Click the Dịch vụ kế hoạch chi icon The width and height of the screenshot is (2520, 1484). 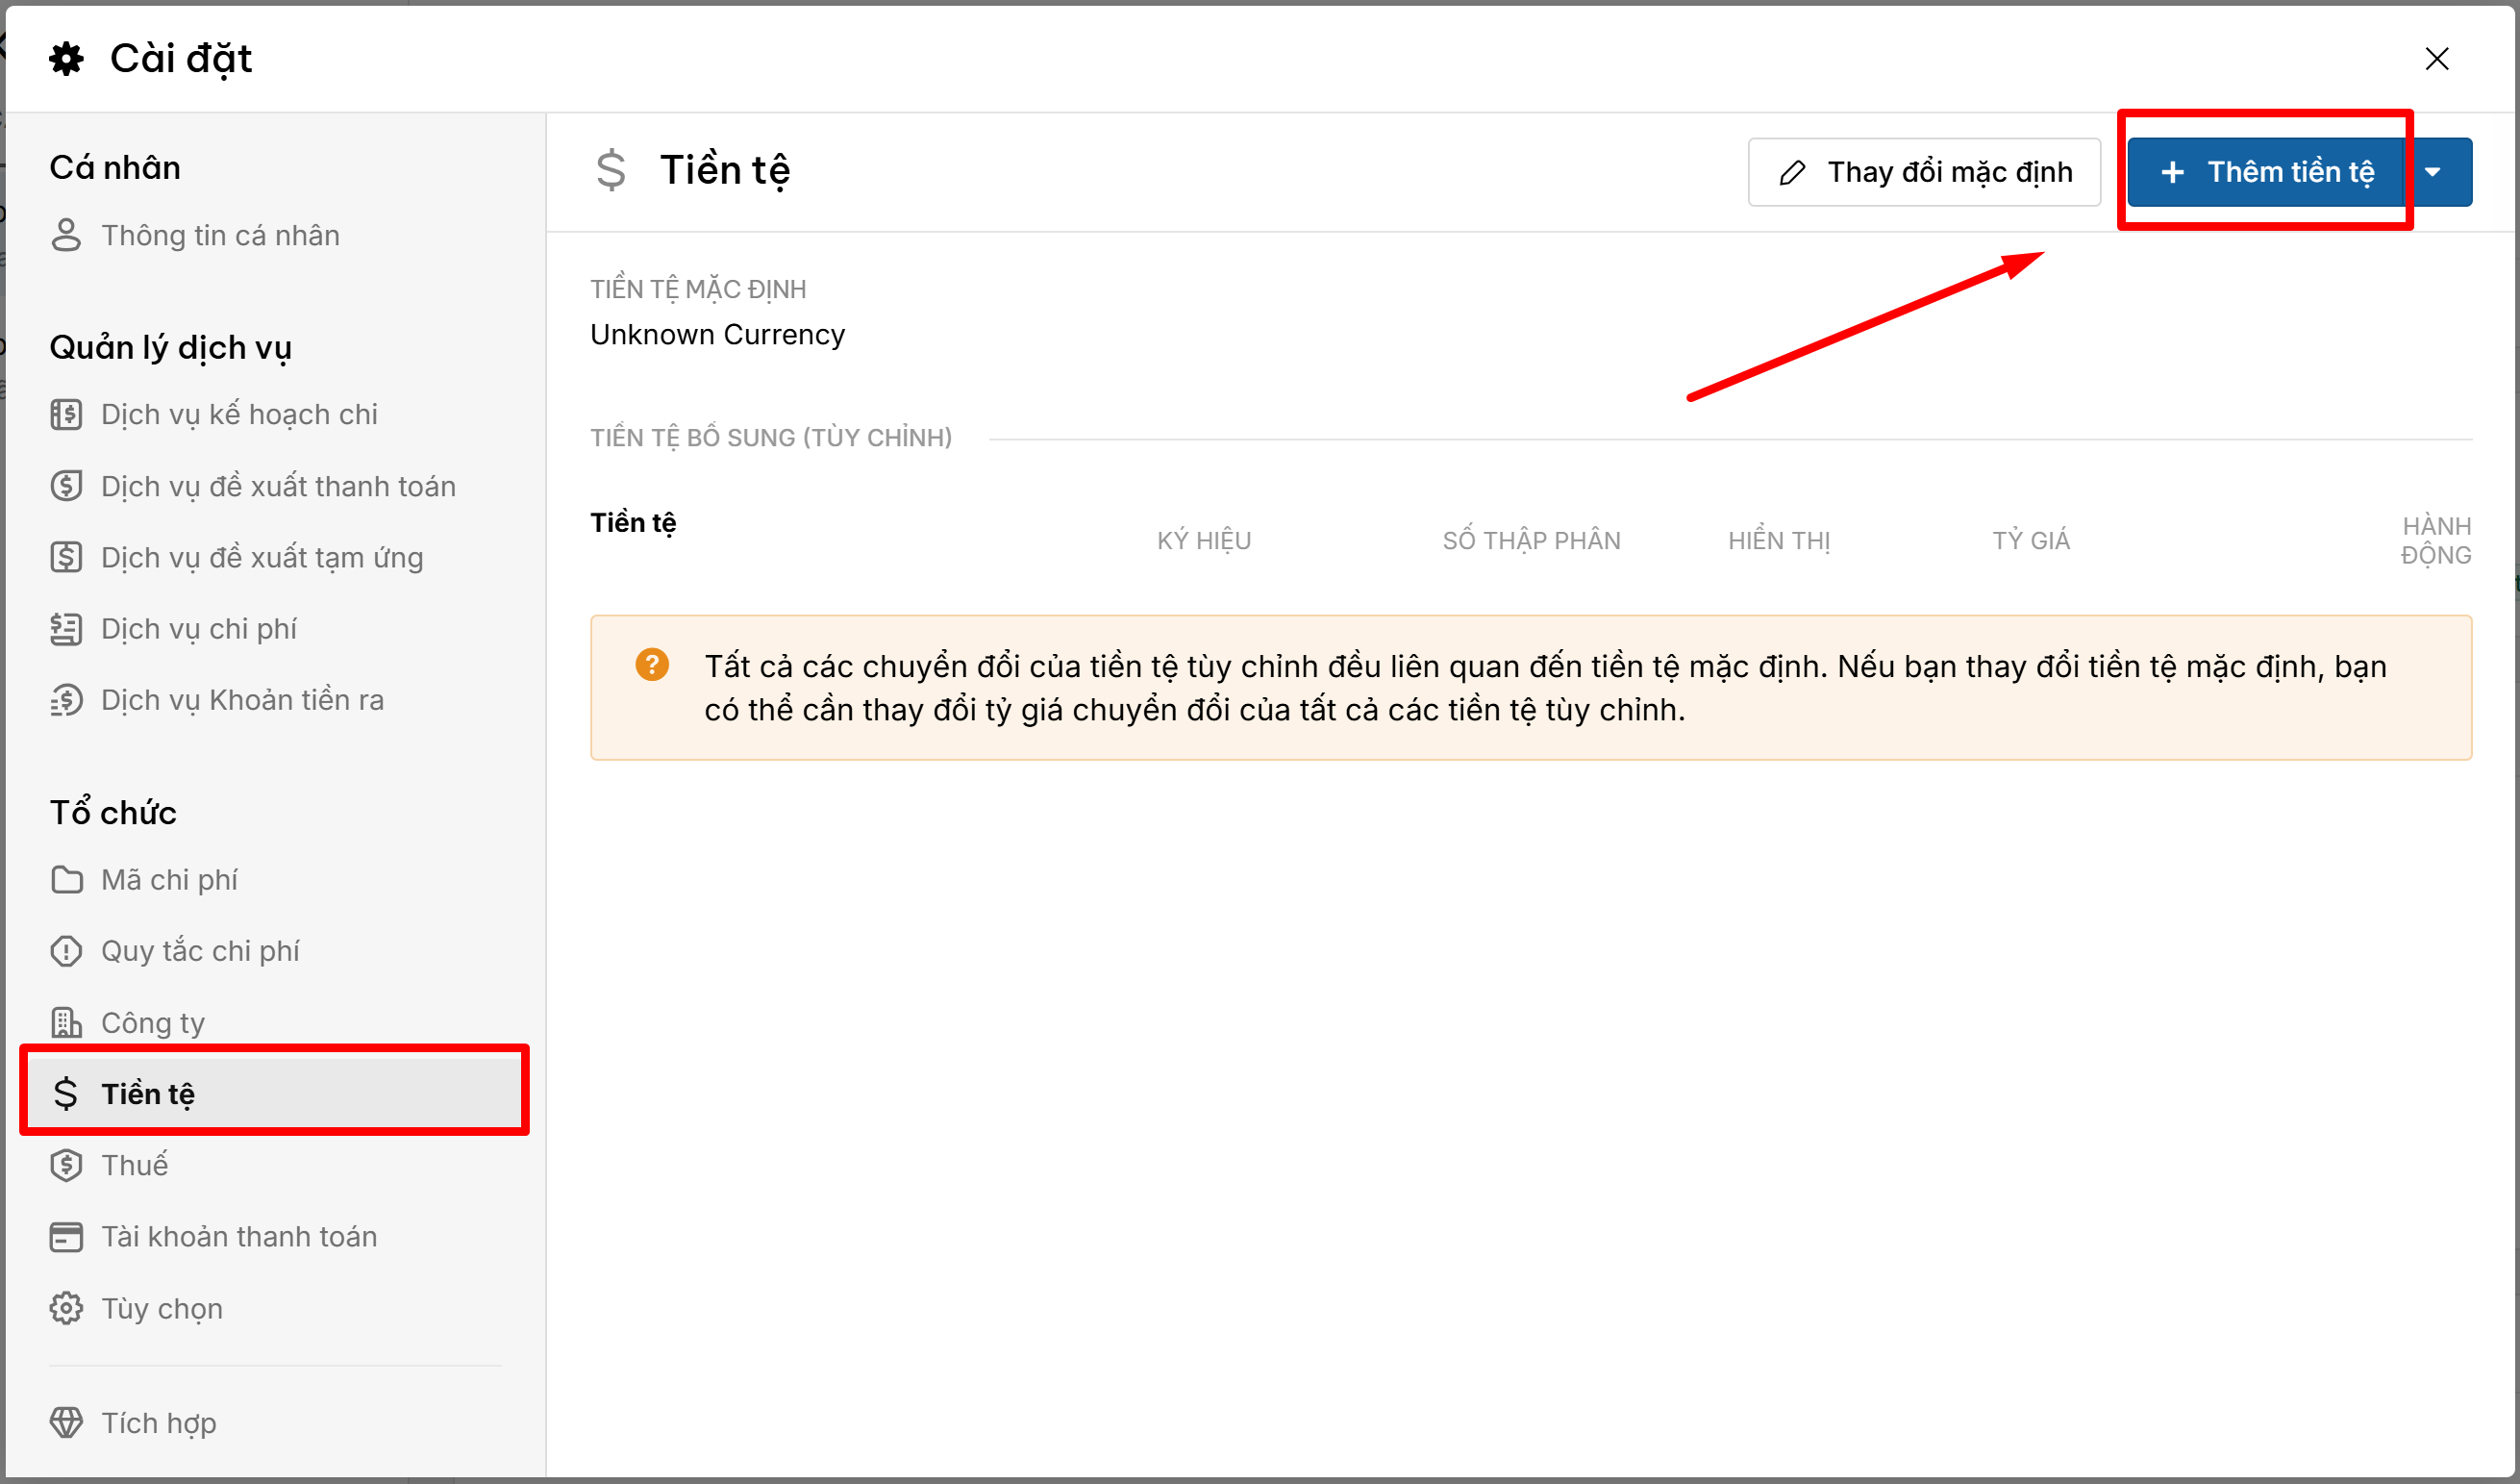pyautogui.click(x=66, y=414)
